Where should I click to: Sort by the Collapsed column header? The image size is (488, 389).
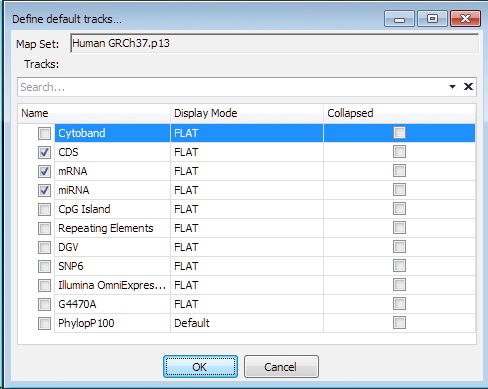tap(399, 113)
